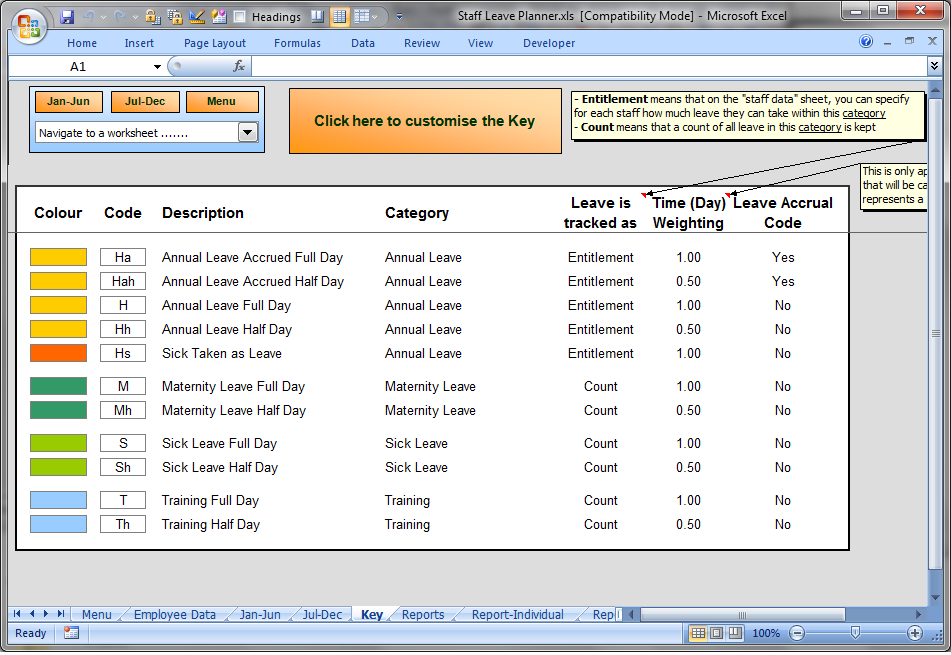Open Excel Help question mark icon

coord(866,41)
